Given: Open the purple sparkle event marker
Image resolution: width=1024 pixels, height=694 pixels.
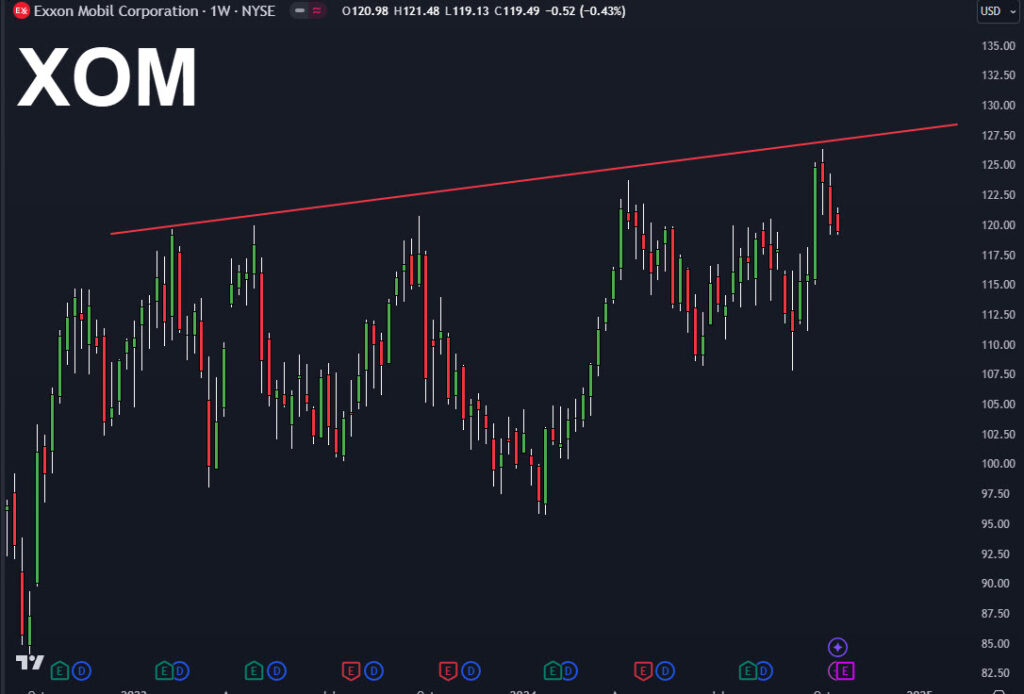Looking at the screenshot, I should coord(837,647).
